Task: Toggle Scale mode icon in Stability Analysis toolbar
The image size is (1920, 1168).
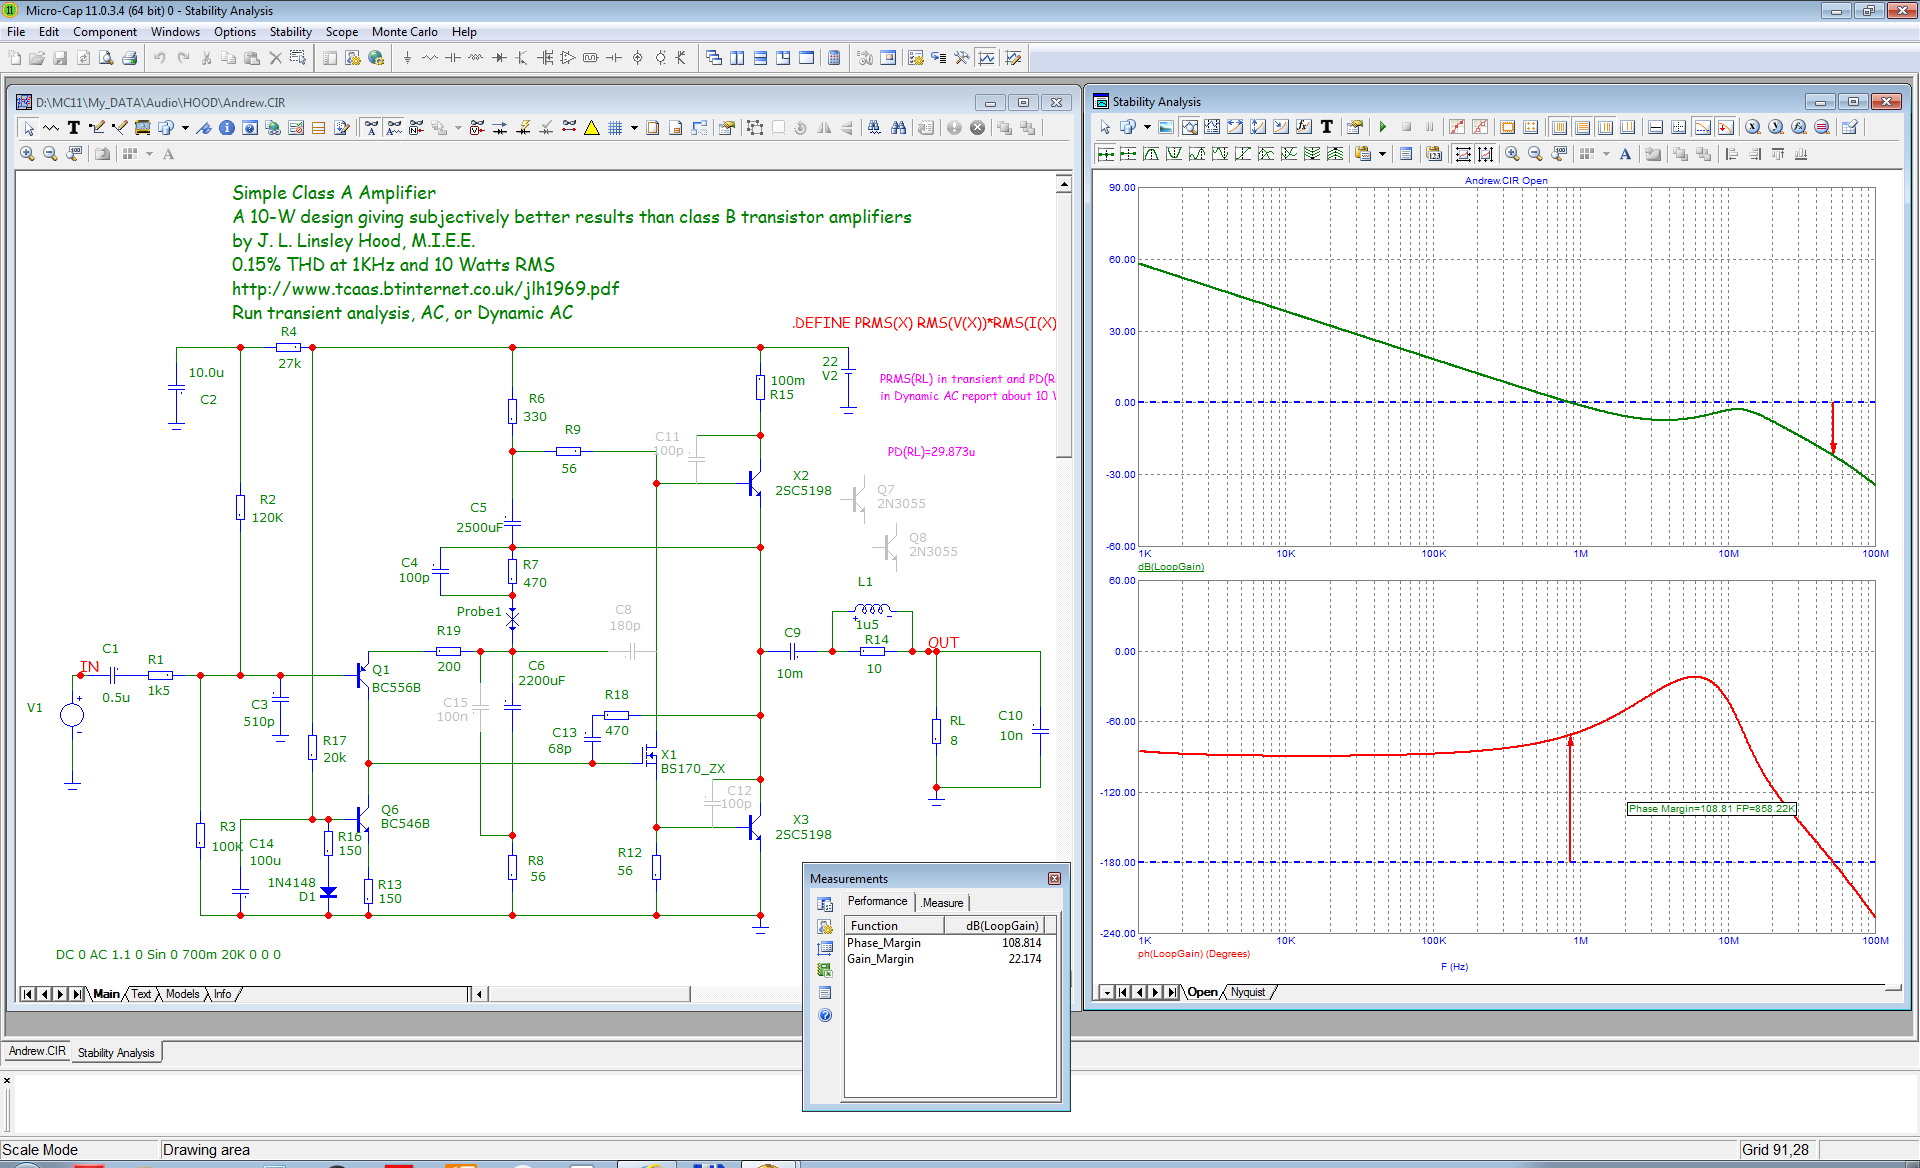Action: pos(1189,127)
